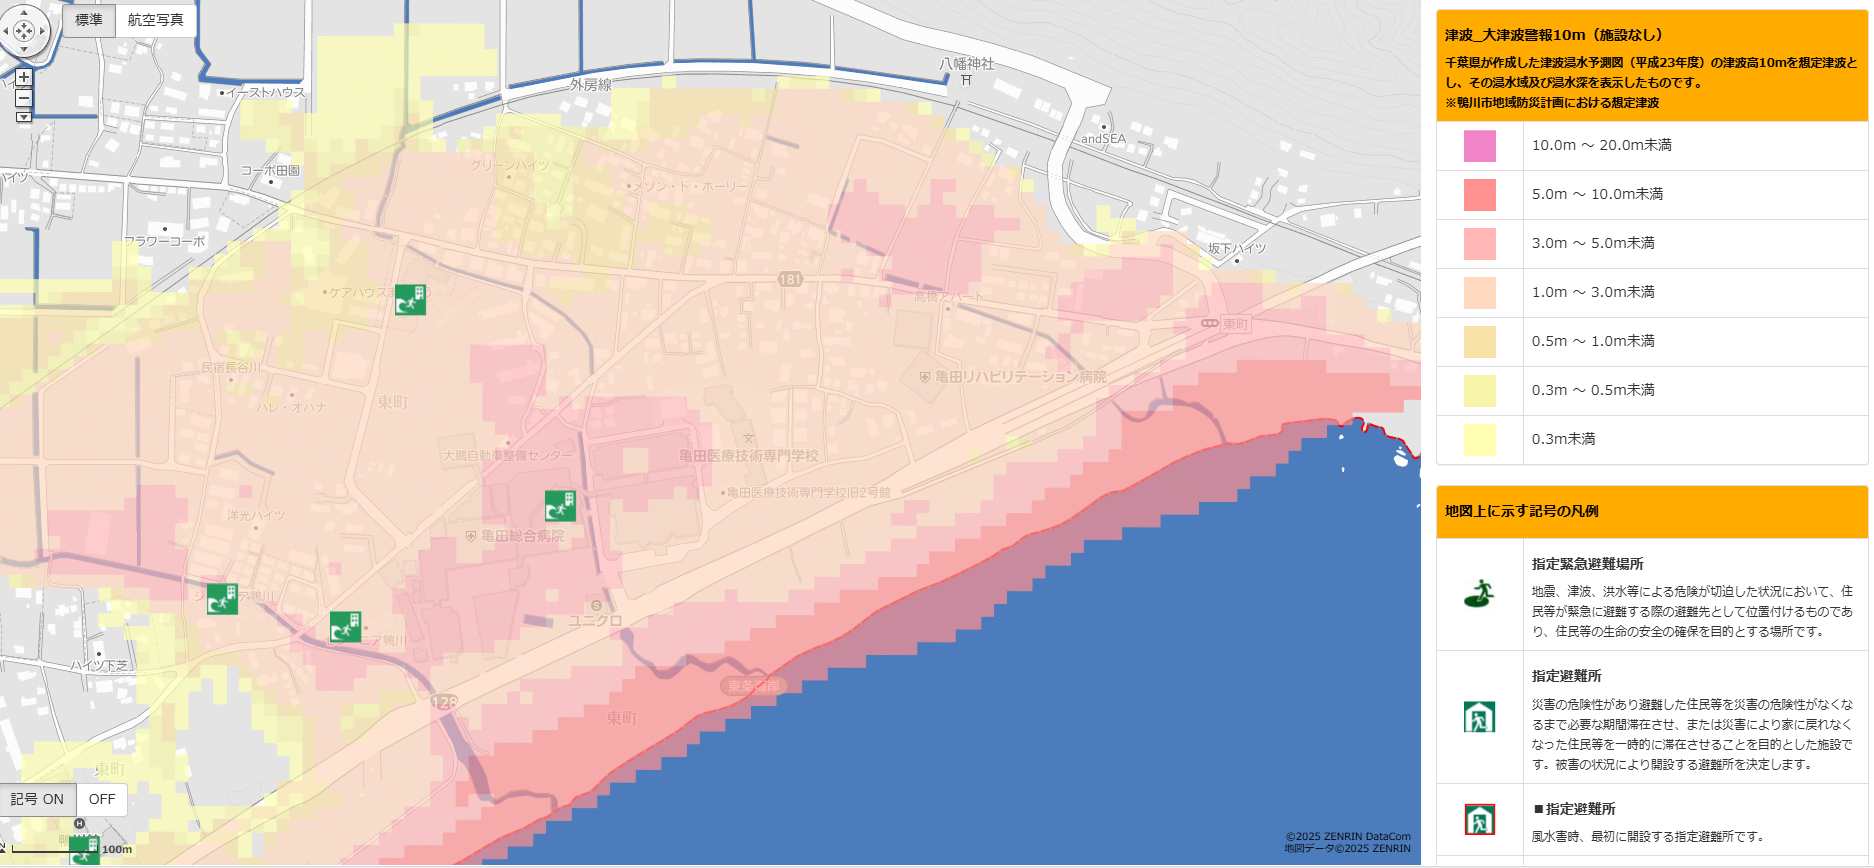The height and width of the screenshot is (868, 1874).
Task: Click the zoom out minus button
Action: pyautogui.click(x=24, y=98)
